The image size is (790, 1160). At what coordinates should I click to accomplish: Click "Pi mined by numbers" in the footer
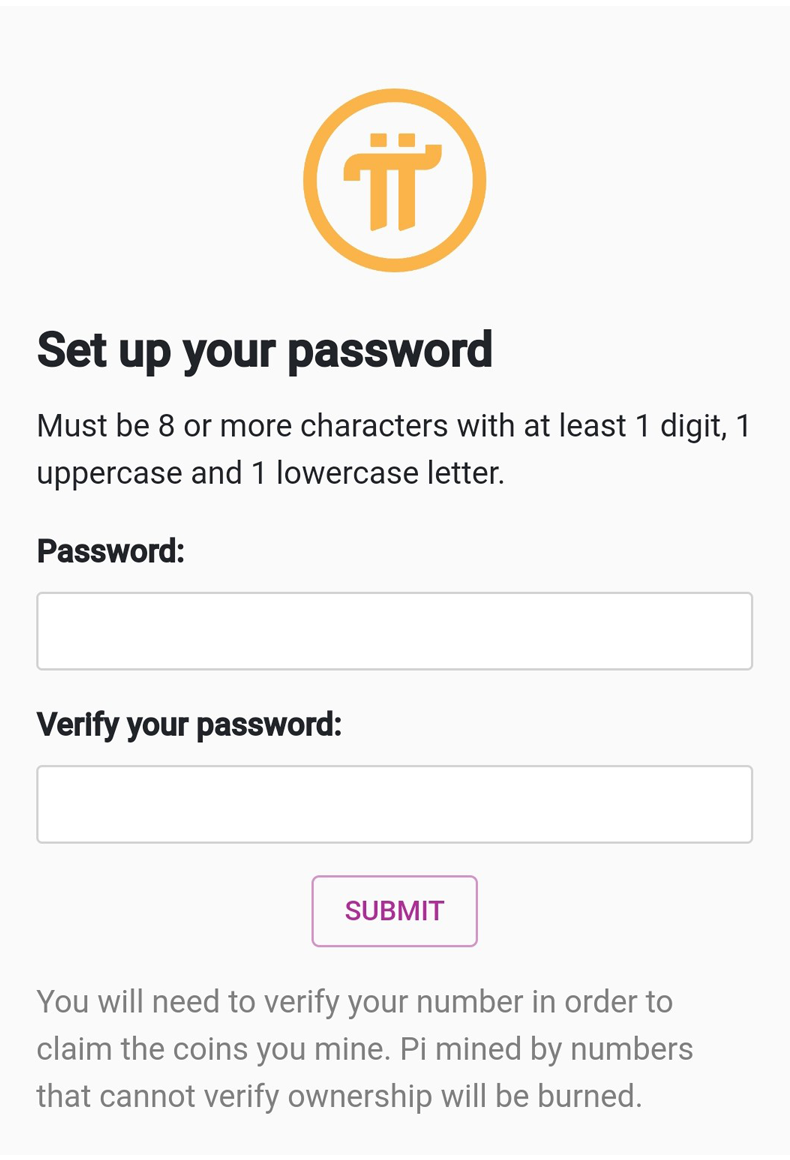point(547,1049)
